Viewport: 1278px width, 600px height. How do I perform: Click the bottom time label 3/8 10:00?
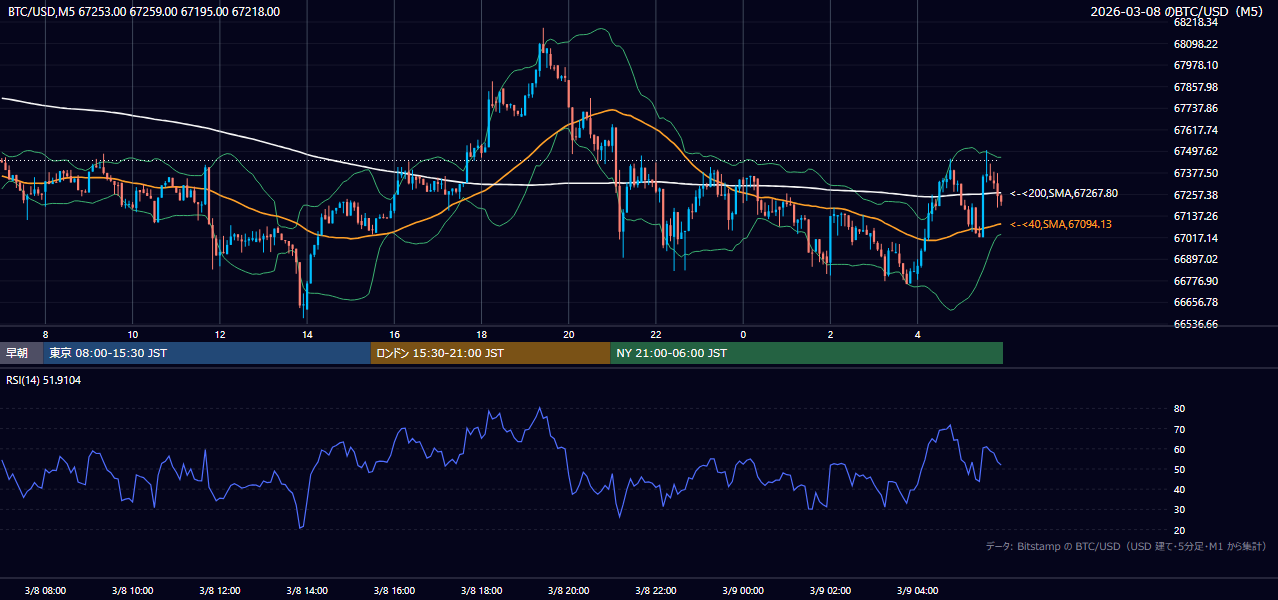(x=133, y=590)
